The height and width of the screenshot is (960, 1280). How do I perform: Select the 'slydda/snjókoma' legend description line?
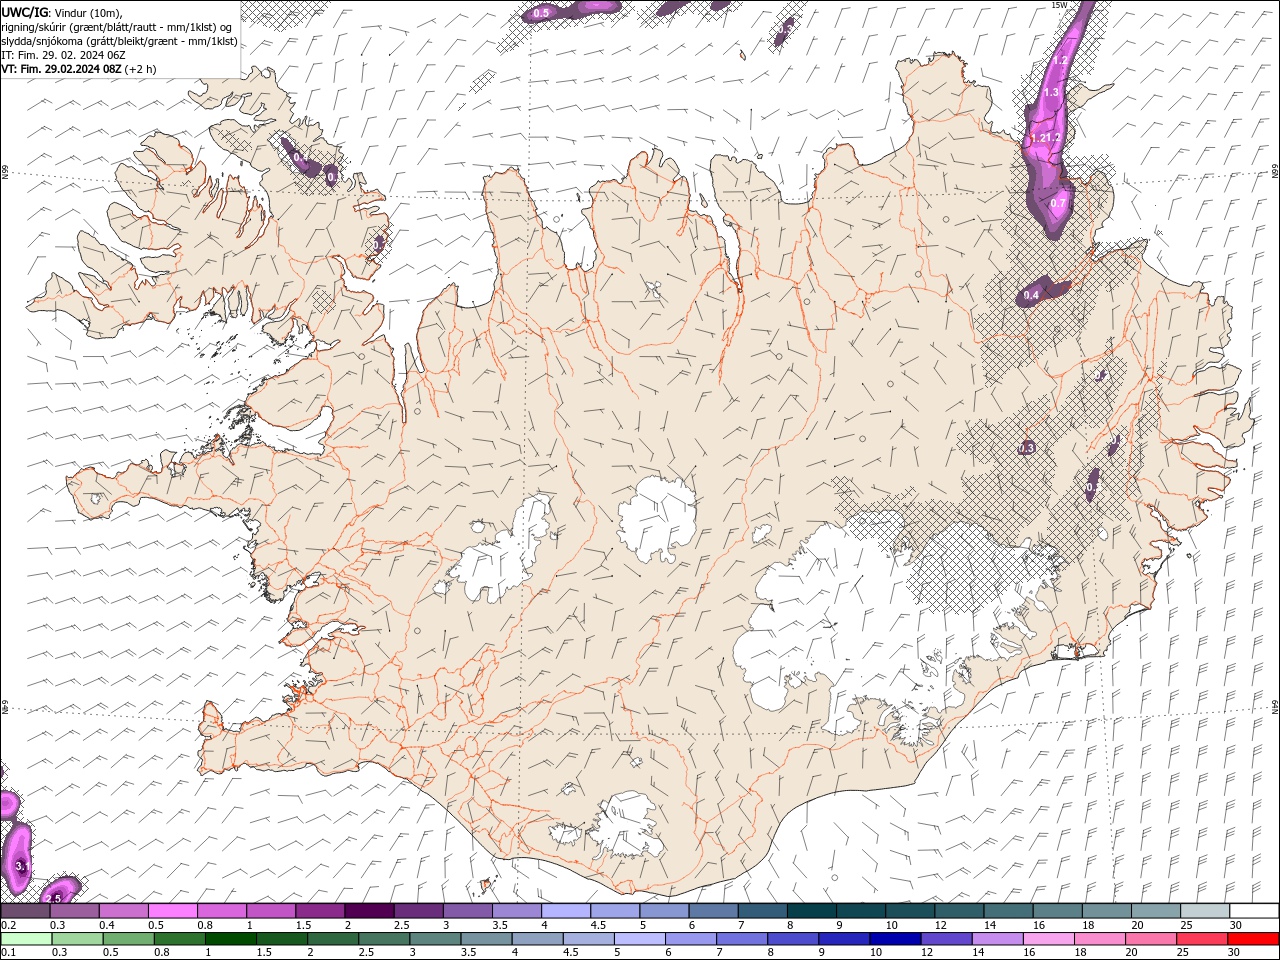120,41
